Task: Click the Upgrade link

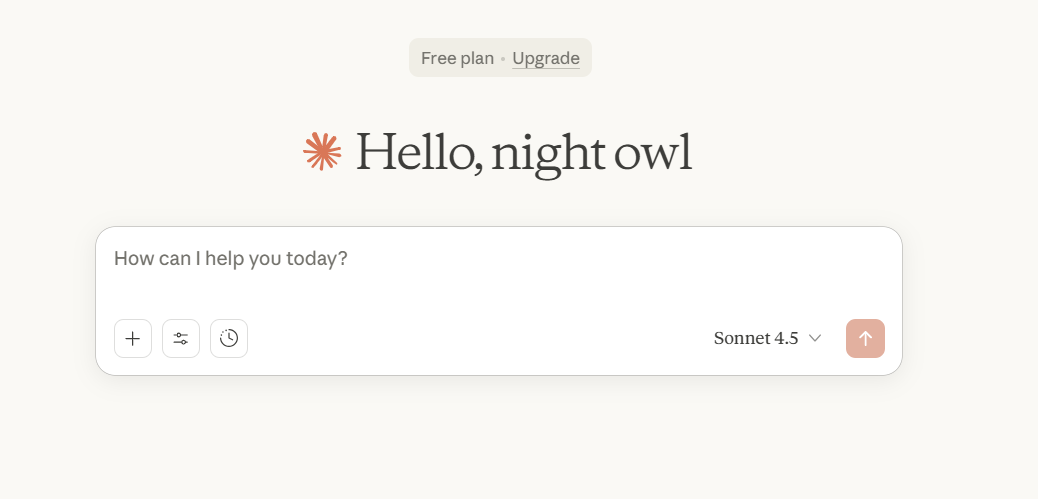Action: (546, 58)
